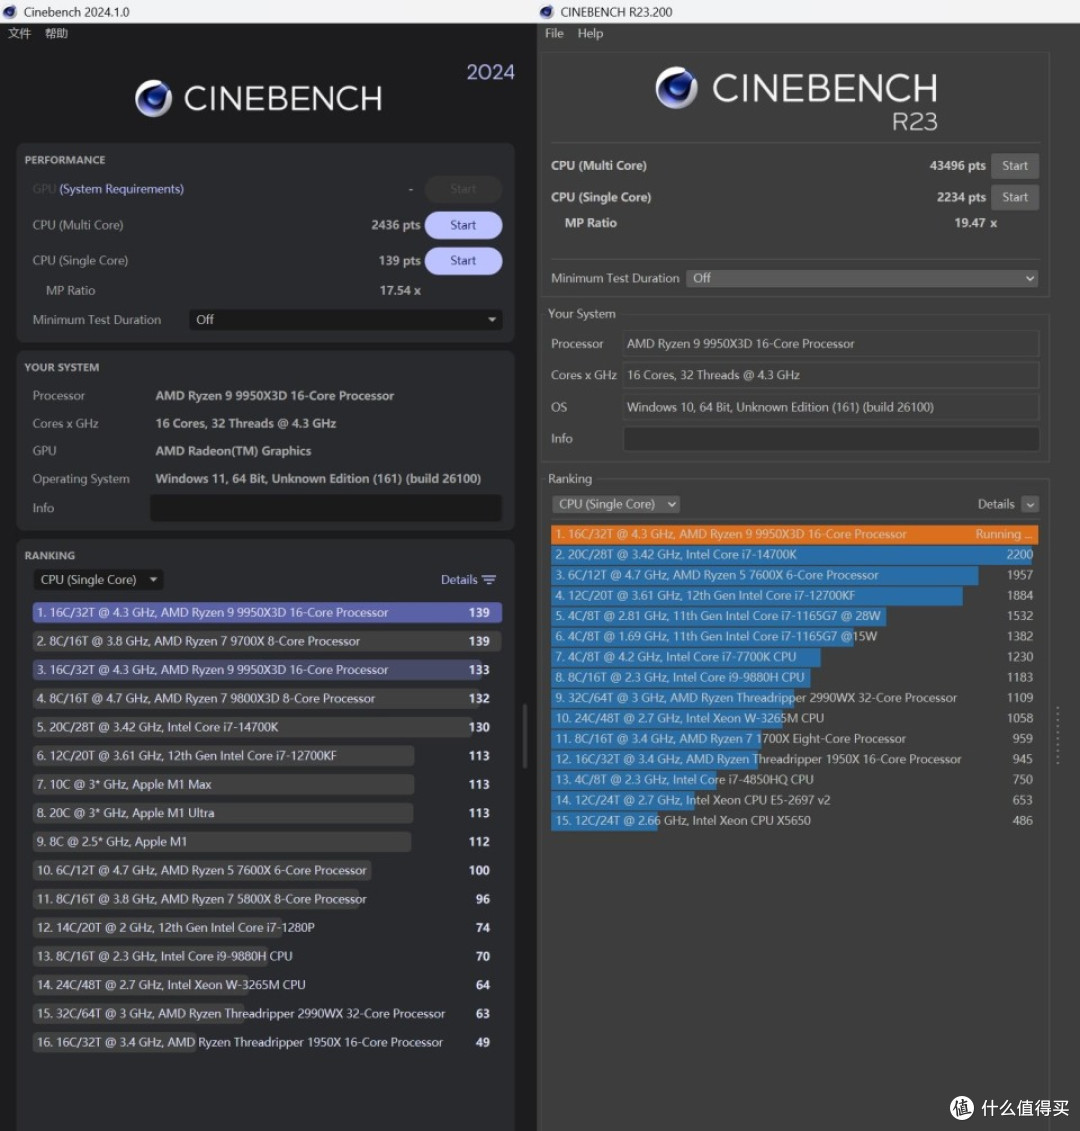Click Processor field in R23 Your System
The width and height of the screenshot is (1080, 1131).
coord(831,343)
